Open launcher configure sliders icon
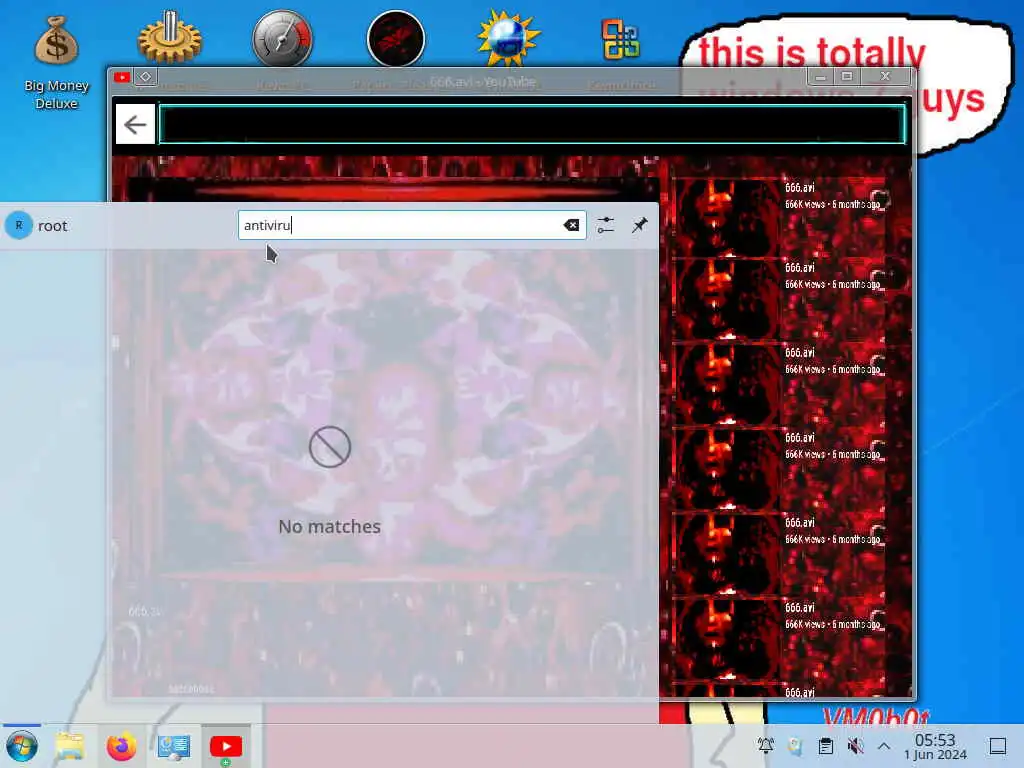The height and width of the screenshot is (768, 1024). [x=605, y=225]
